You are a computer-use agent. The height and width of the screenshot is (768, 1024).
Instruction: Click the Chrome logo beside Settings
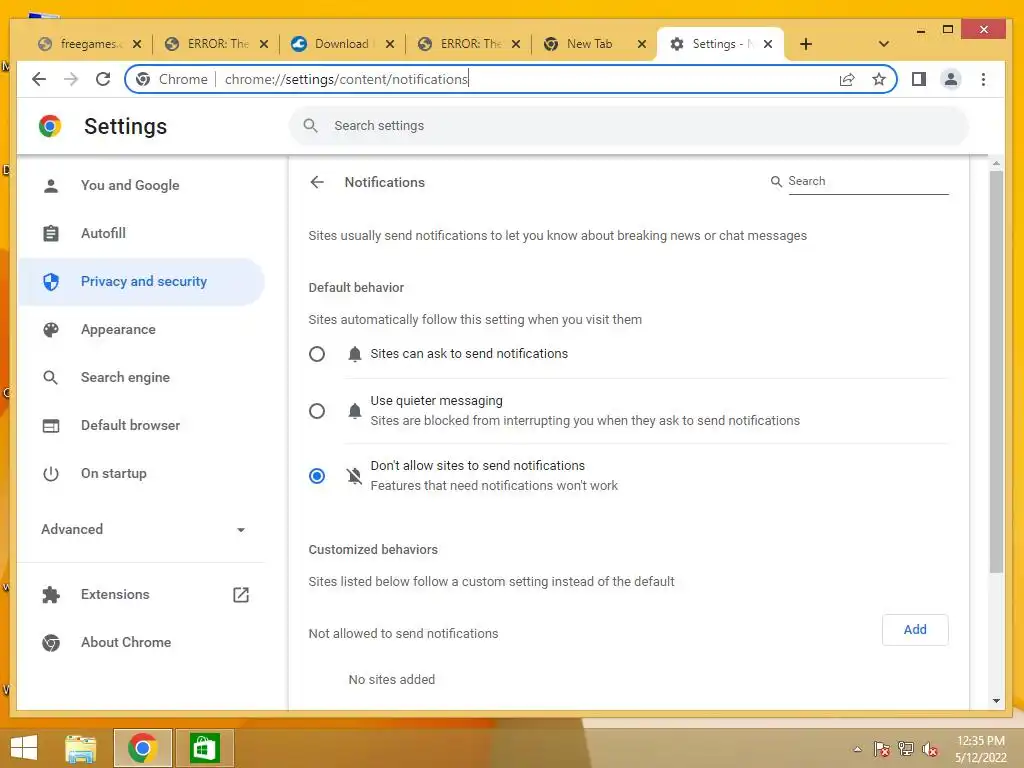[x=50, y=125]
